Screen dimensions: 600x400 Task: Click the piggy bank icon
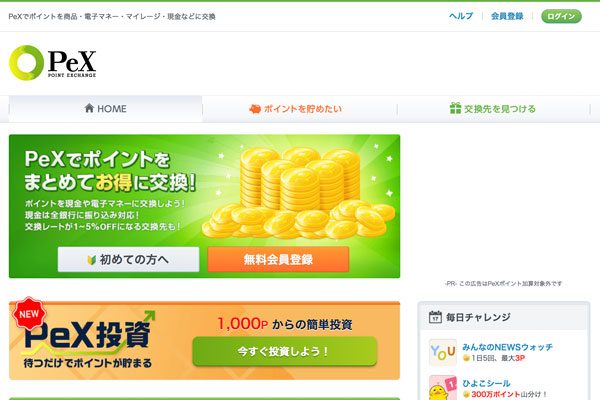255,109
